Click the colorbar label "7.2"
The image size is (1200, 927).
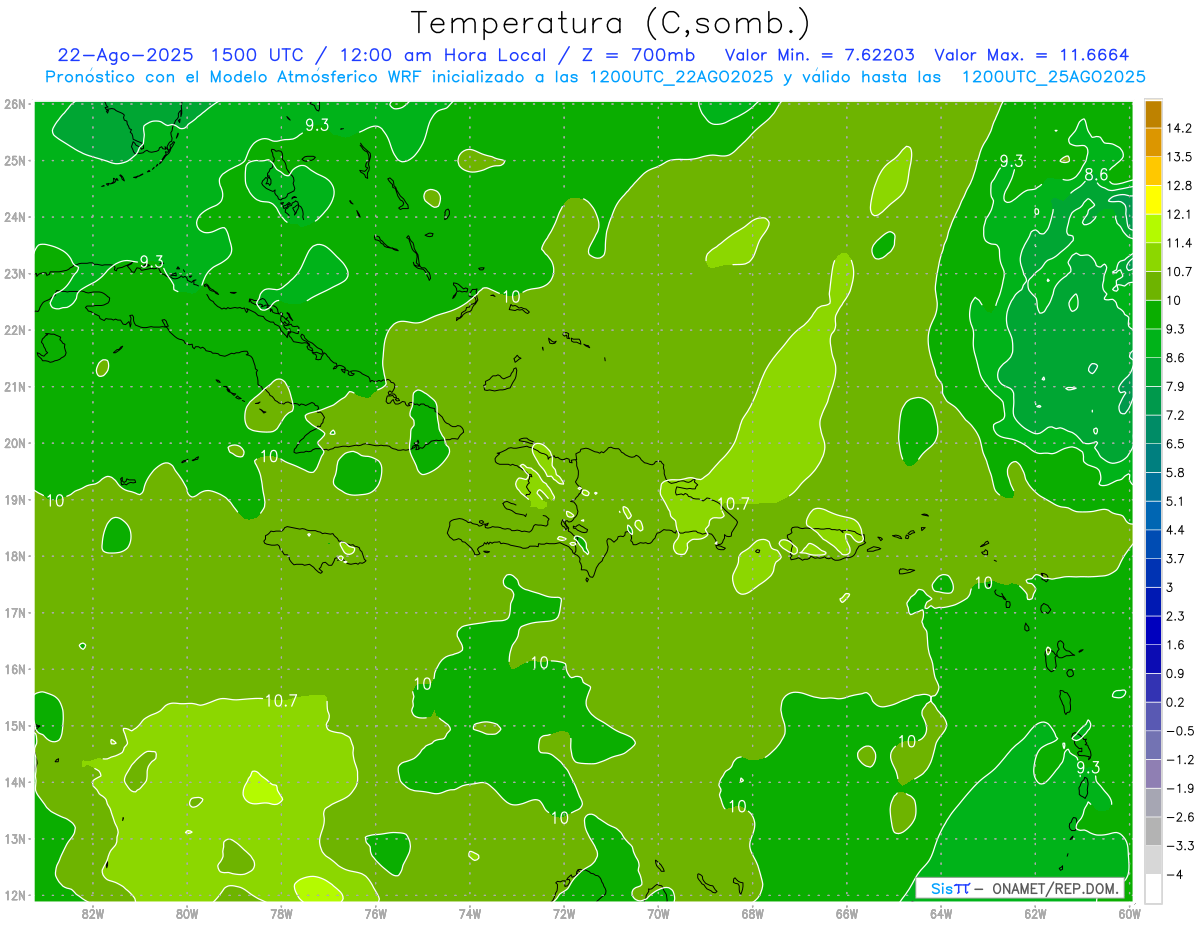pos(1176,415)
